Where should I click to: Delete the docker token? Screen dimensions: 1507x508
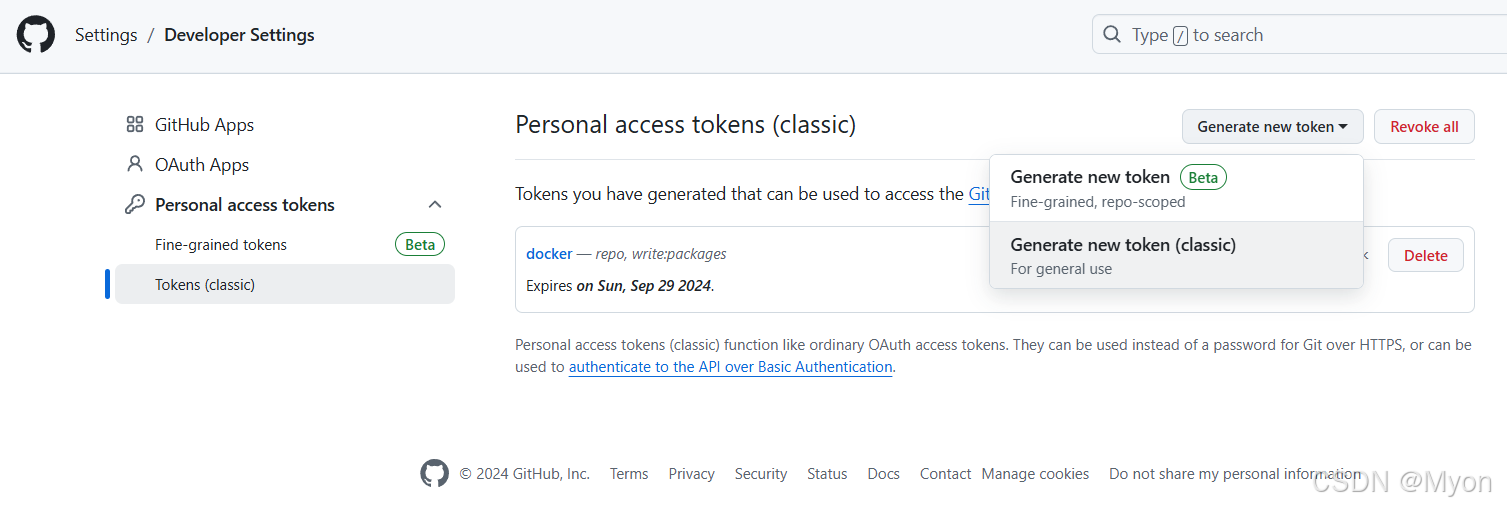click(x=1425, y=255)
